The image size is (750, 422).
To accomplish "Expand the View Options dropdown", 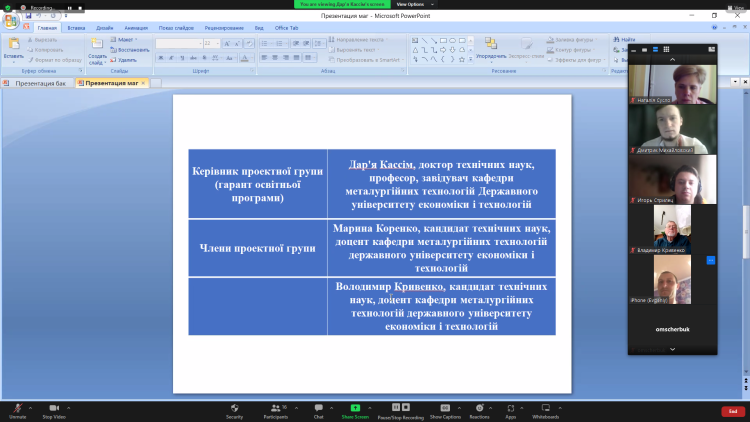I will [410, 4].
